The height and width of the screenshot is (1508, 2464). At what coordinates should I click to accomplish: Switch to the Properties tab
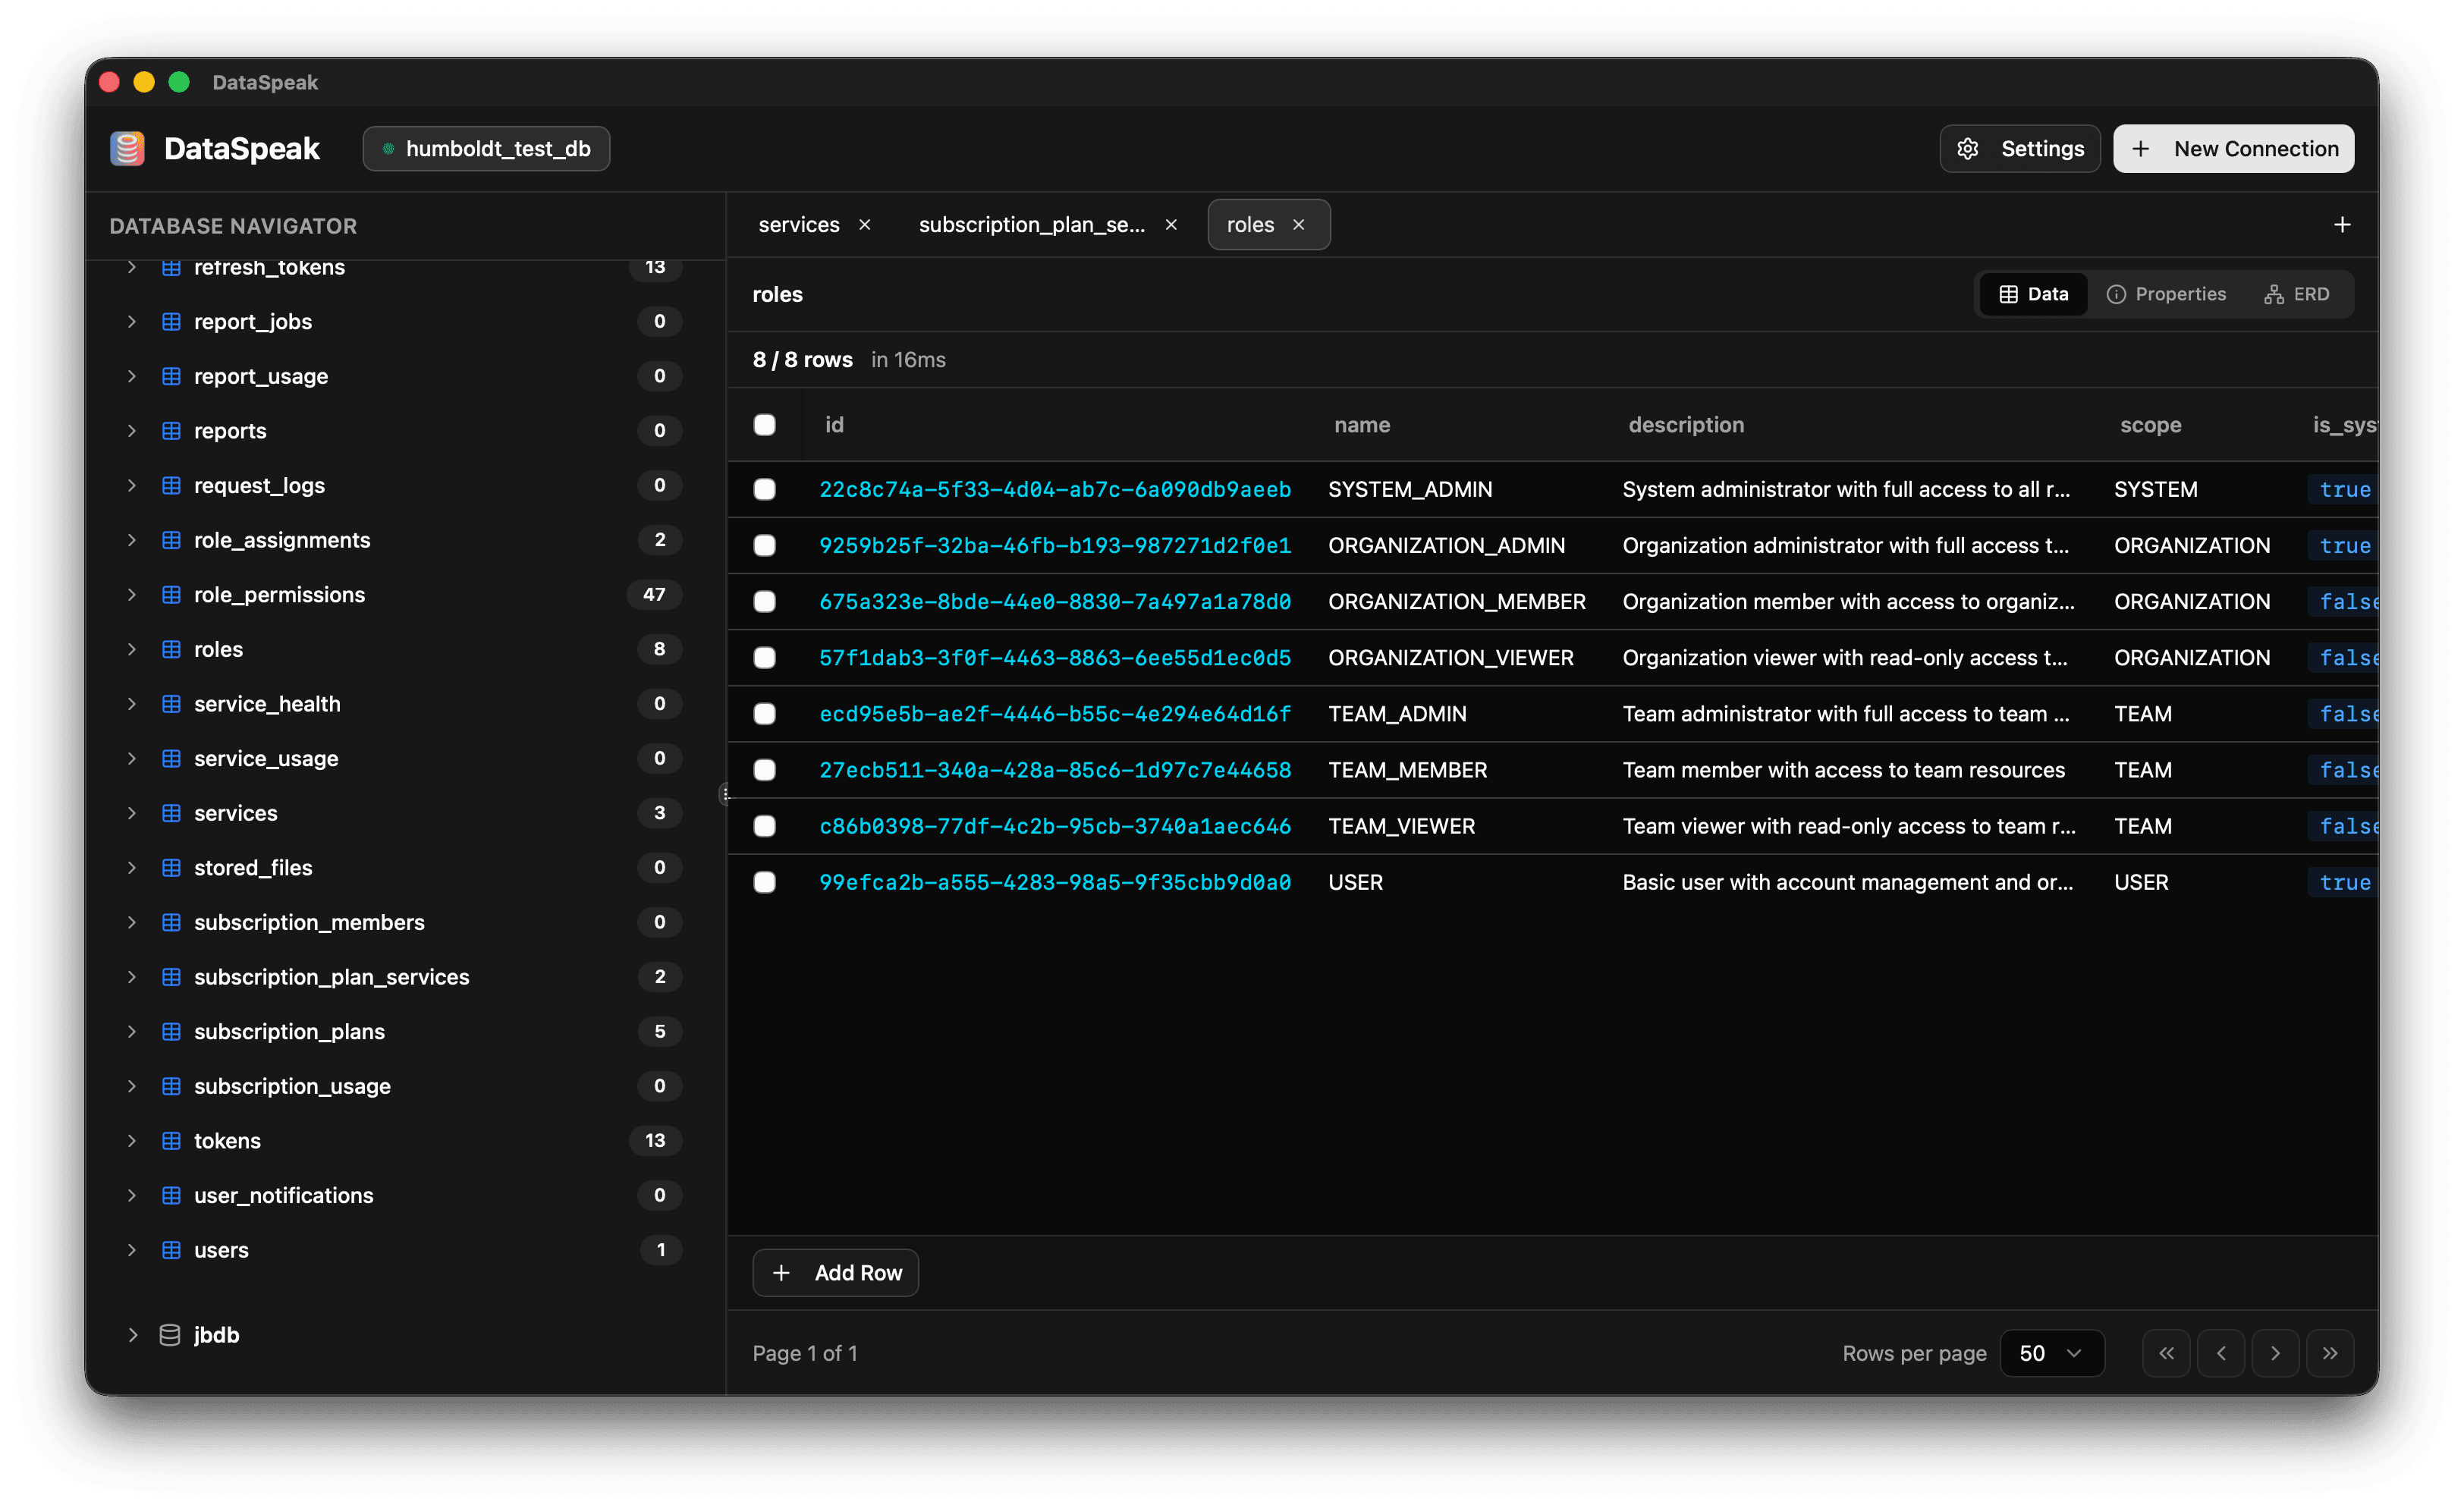2166,293
